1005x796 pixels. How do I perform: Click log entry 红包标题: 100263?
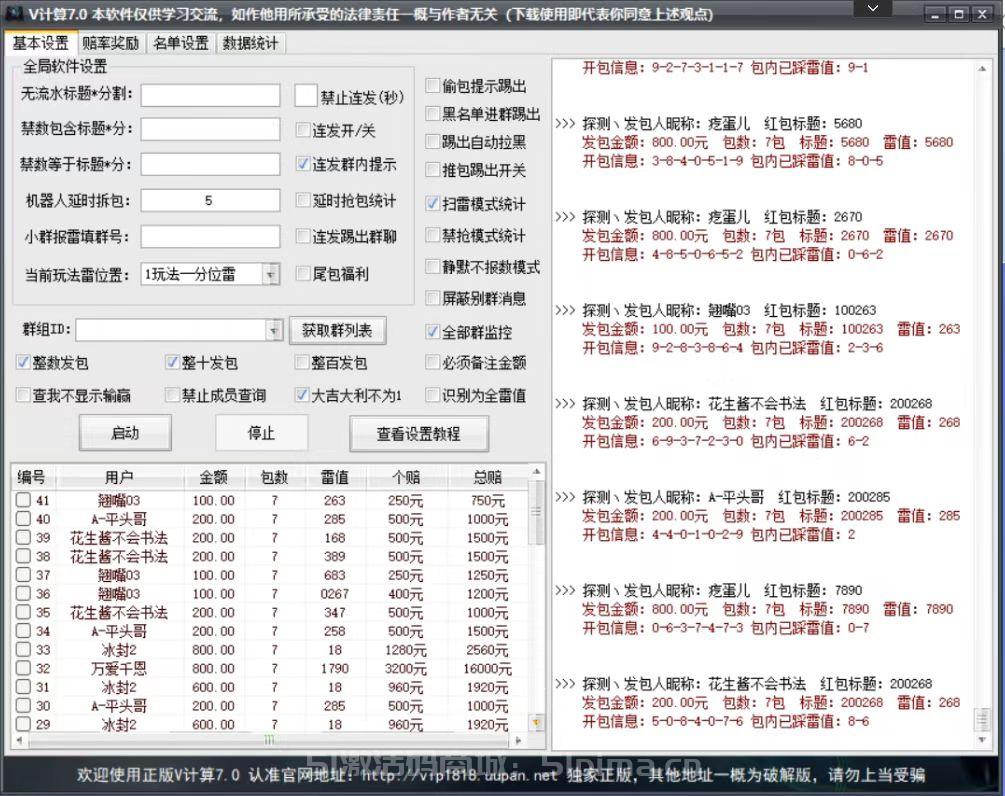(x=819, y=310)
